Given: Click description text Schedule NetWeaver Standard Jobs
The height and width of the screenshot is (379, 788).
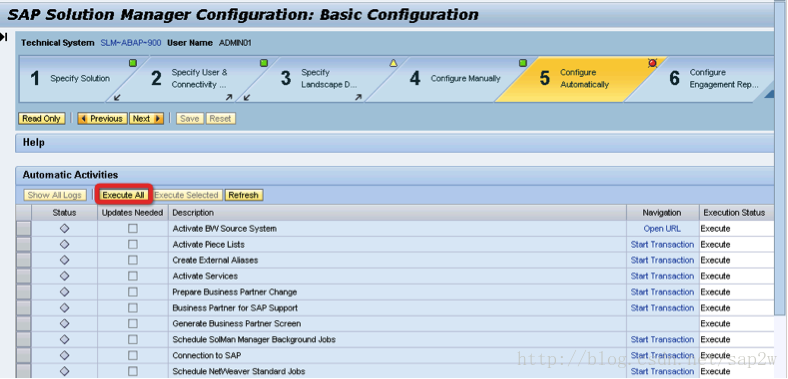Looking at the screenshot, I should click(239, 371).
